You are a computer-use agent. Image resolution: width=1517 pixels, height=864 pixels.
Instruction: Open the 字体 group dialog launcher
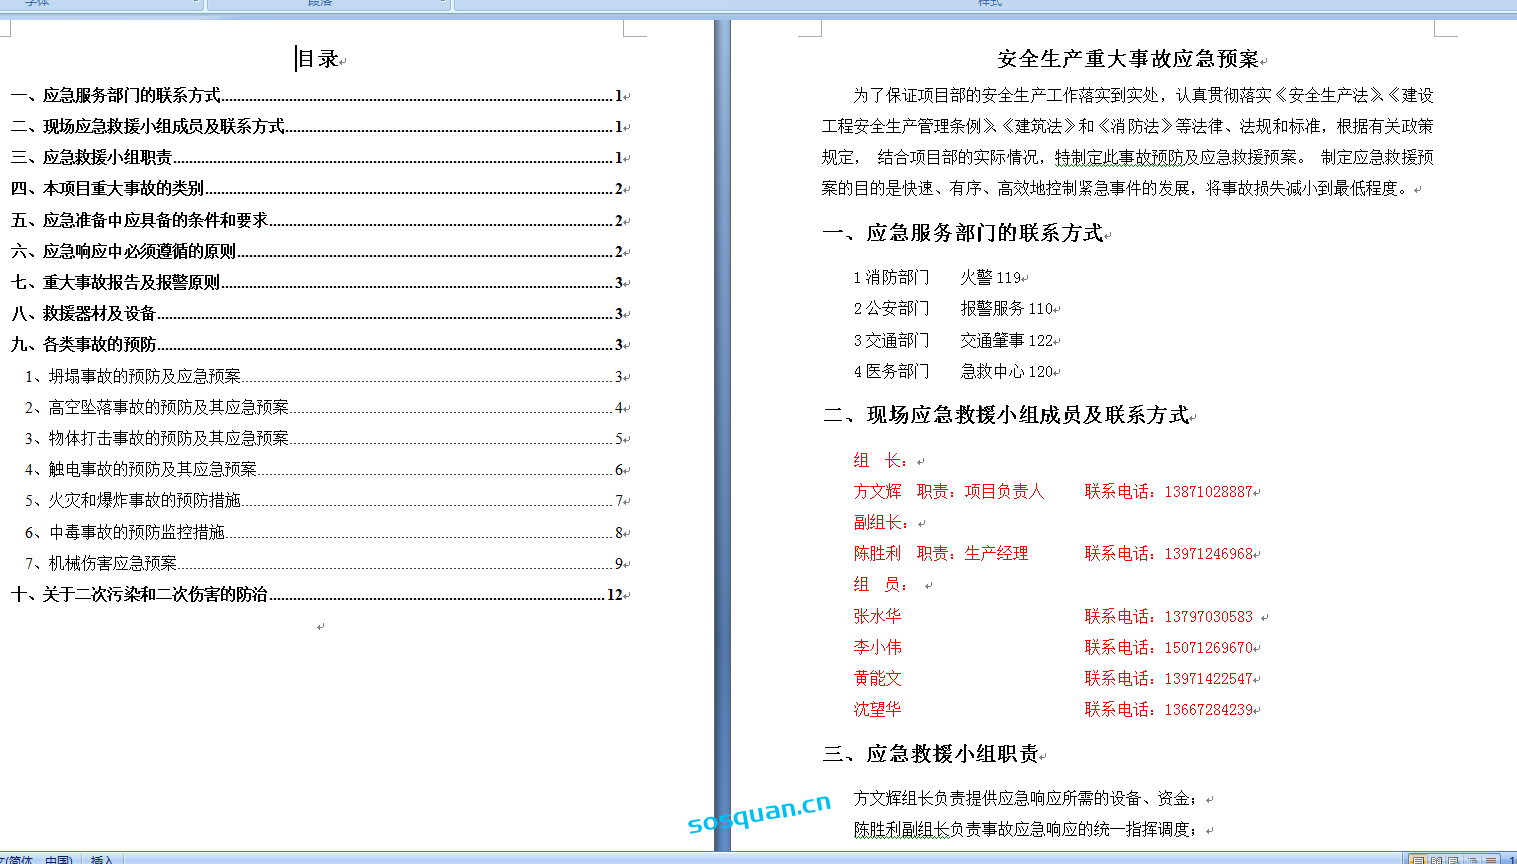[x=197, y=4]
